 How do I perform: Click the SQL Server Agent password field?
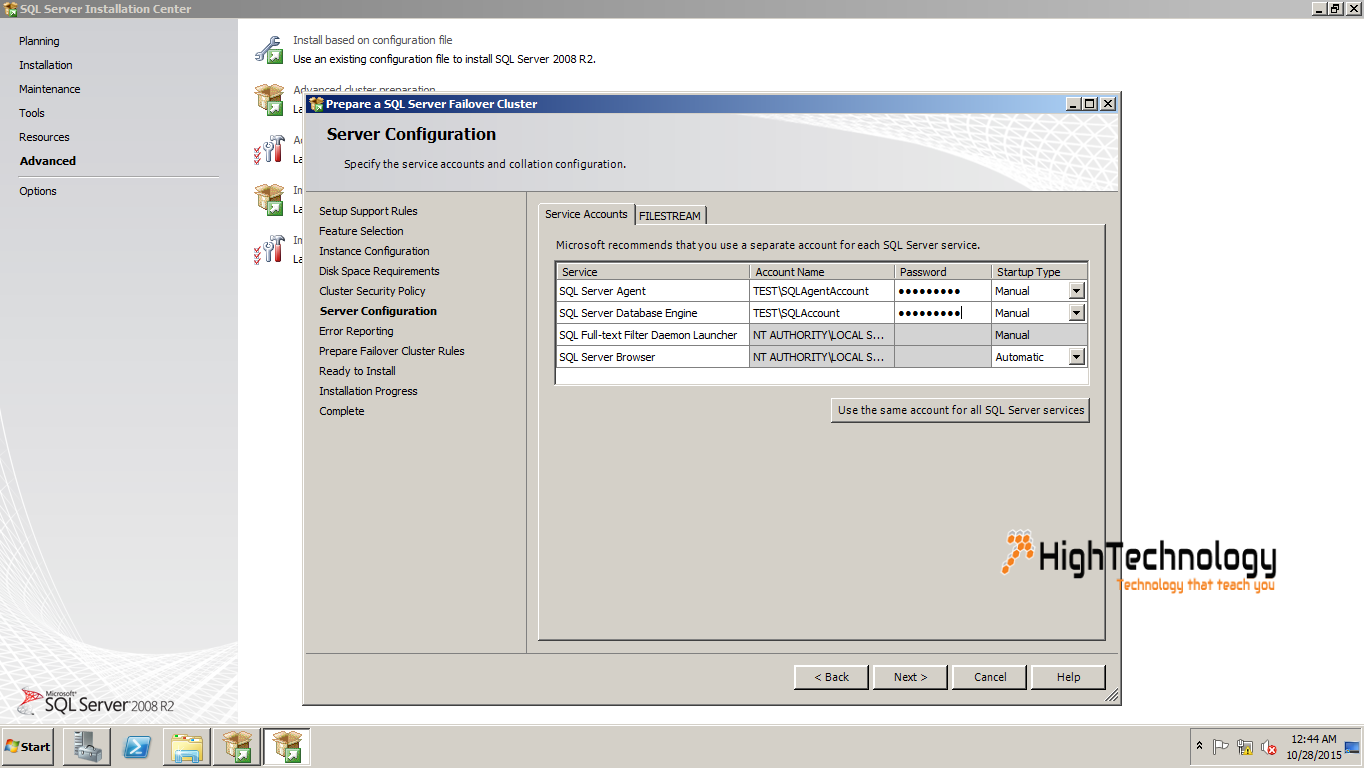(x=943, y=291)
